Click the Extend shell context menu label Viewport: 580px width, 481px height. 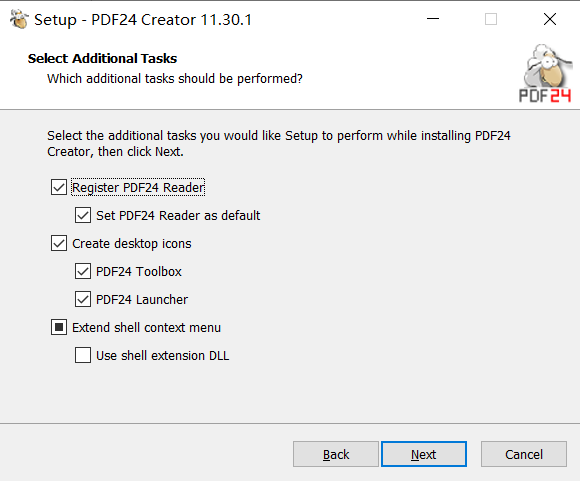(146, 327)
